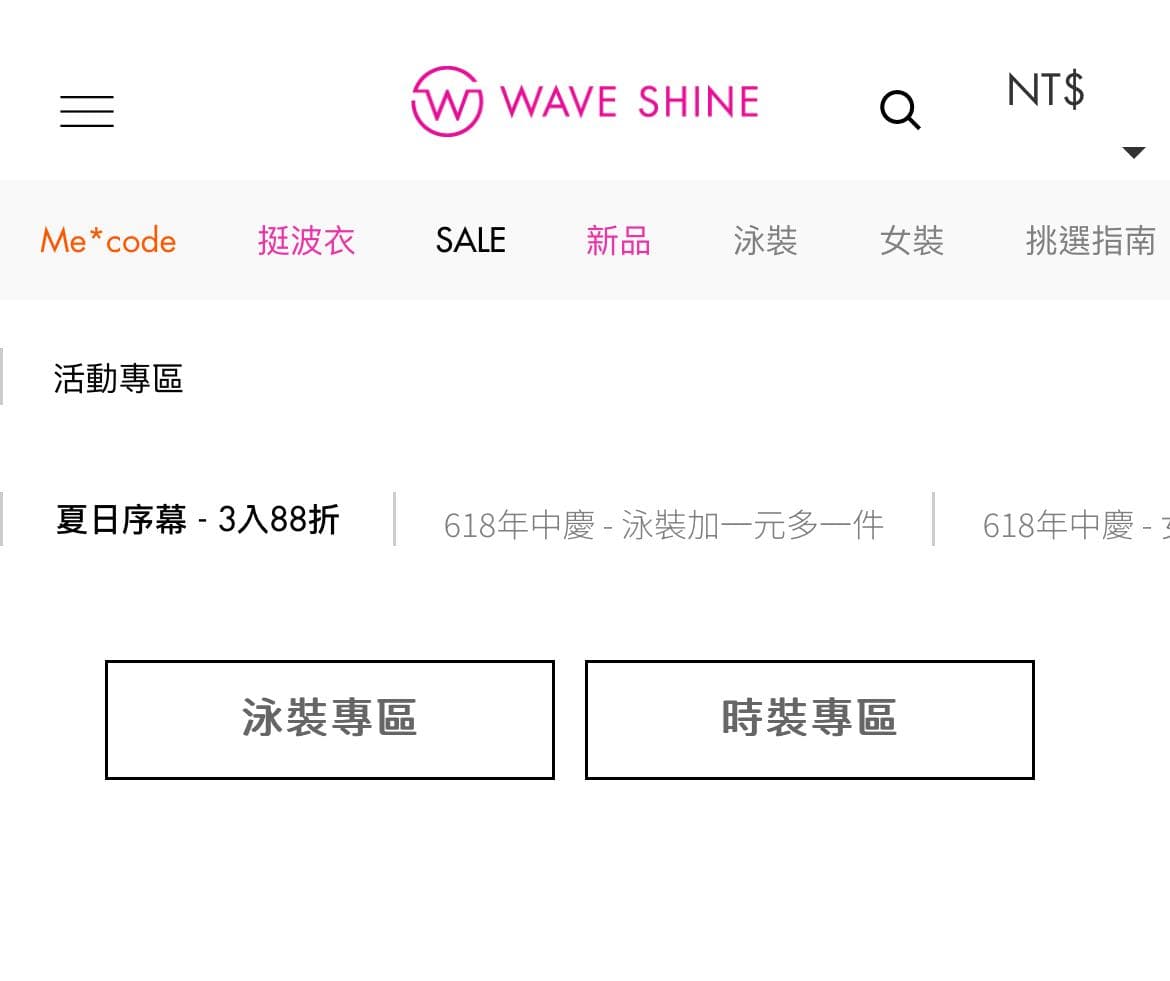
Task: Click the 活動專區 breadcrumb link
Action: coord(118,379)
